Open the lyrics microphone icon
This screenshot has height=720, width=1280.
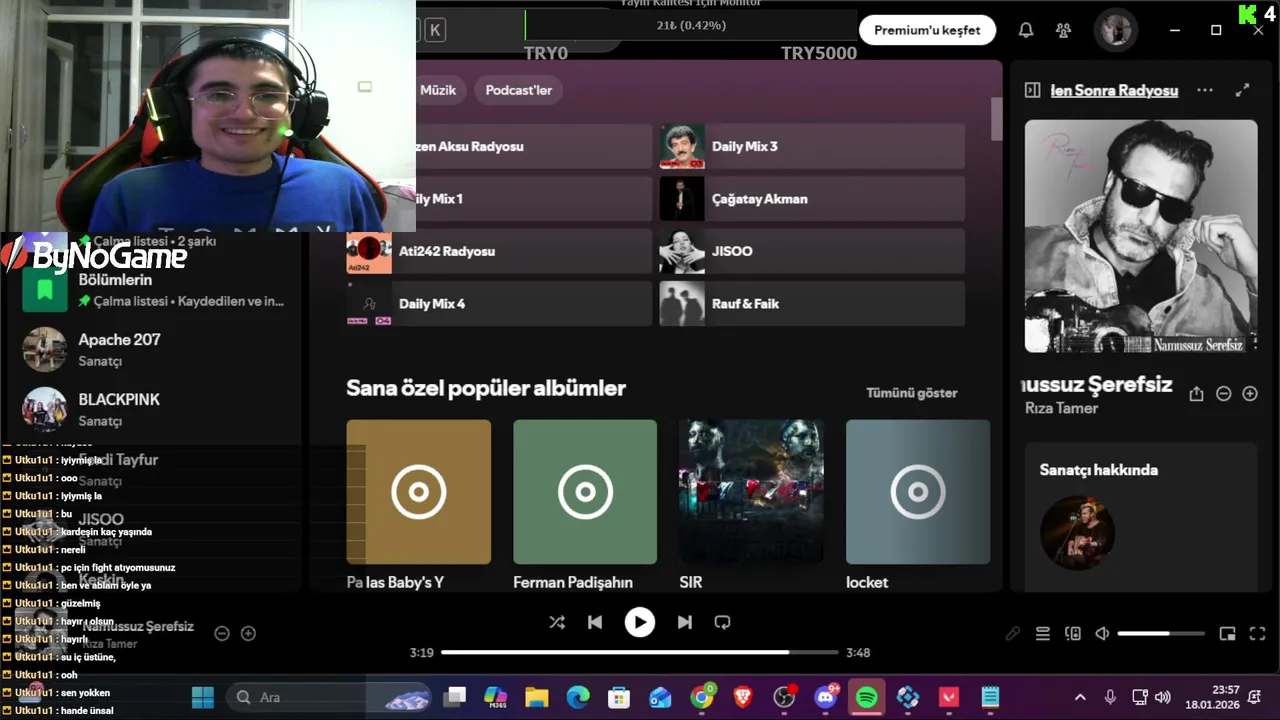1013,633
